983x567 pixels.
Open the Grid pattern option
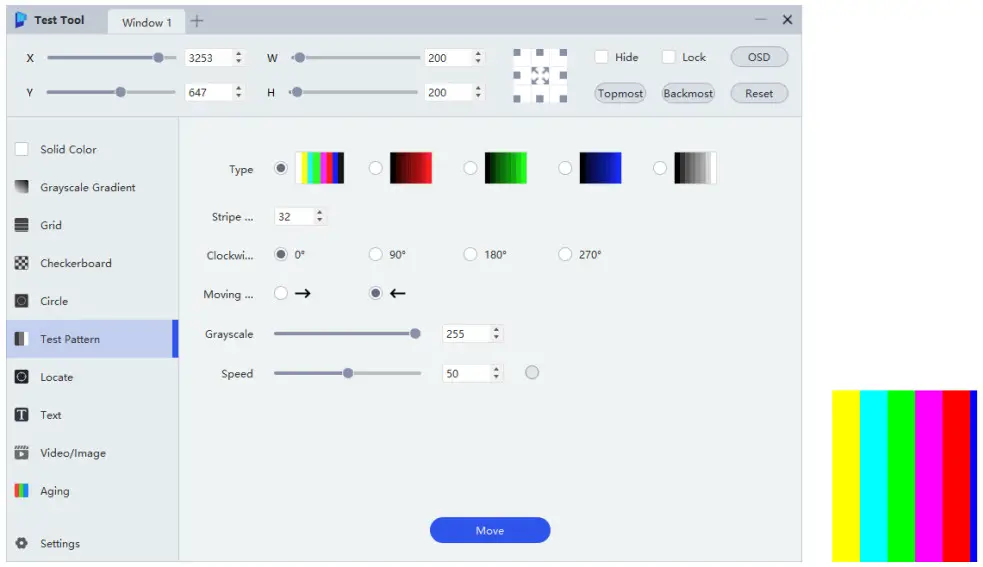point(92,225)
